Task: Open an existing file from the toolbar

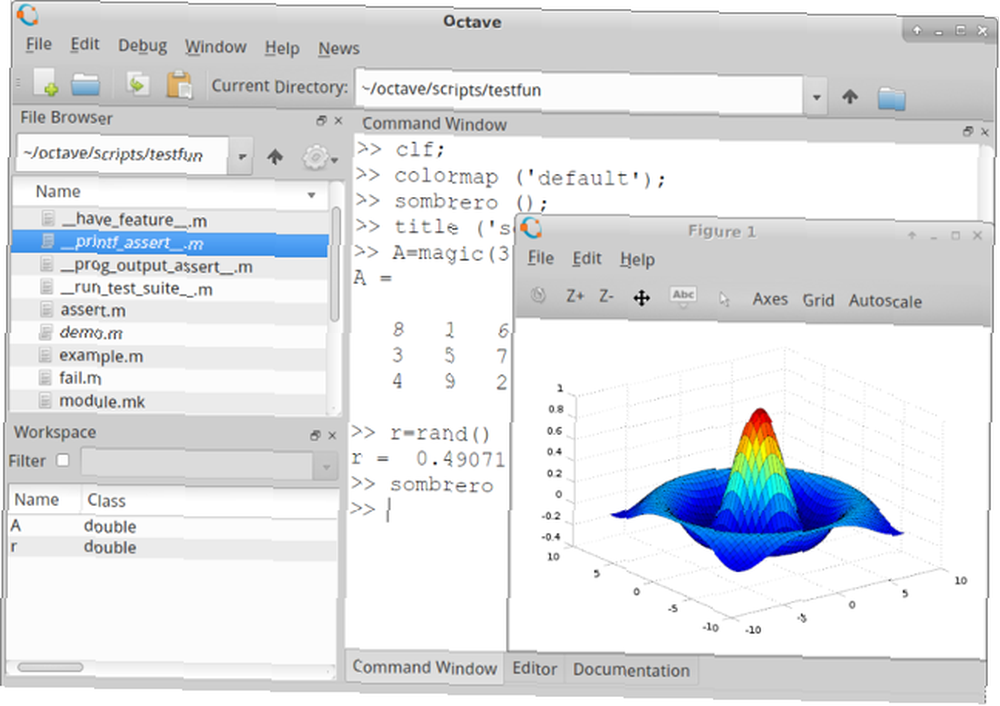Action: pos(85,84)
